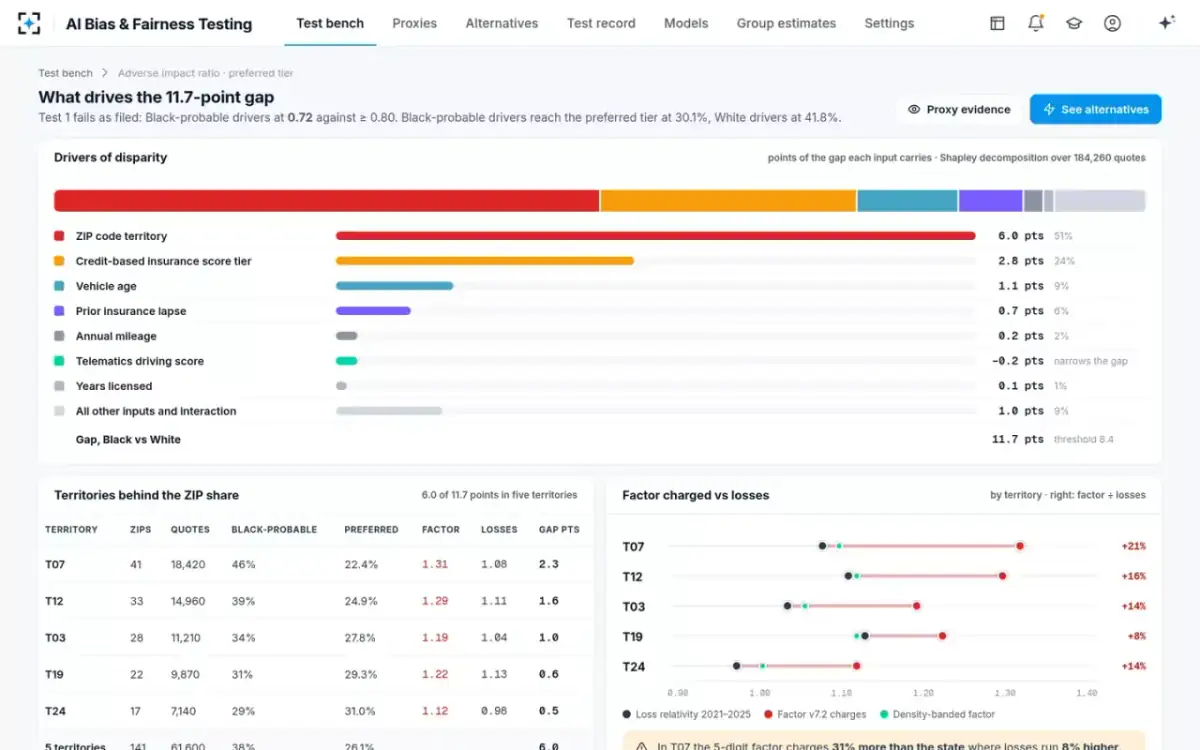Select Years licensed row label
Screen dimensions: 1200x750
tap(114, 386)
